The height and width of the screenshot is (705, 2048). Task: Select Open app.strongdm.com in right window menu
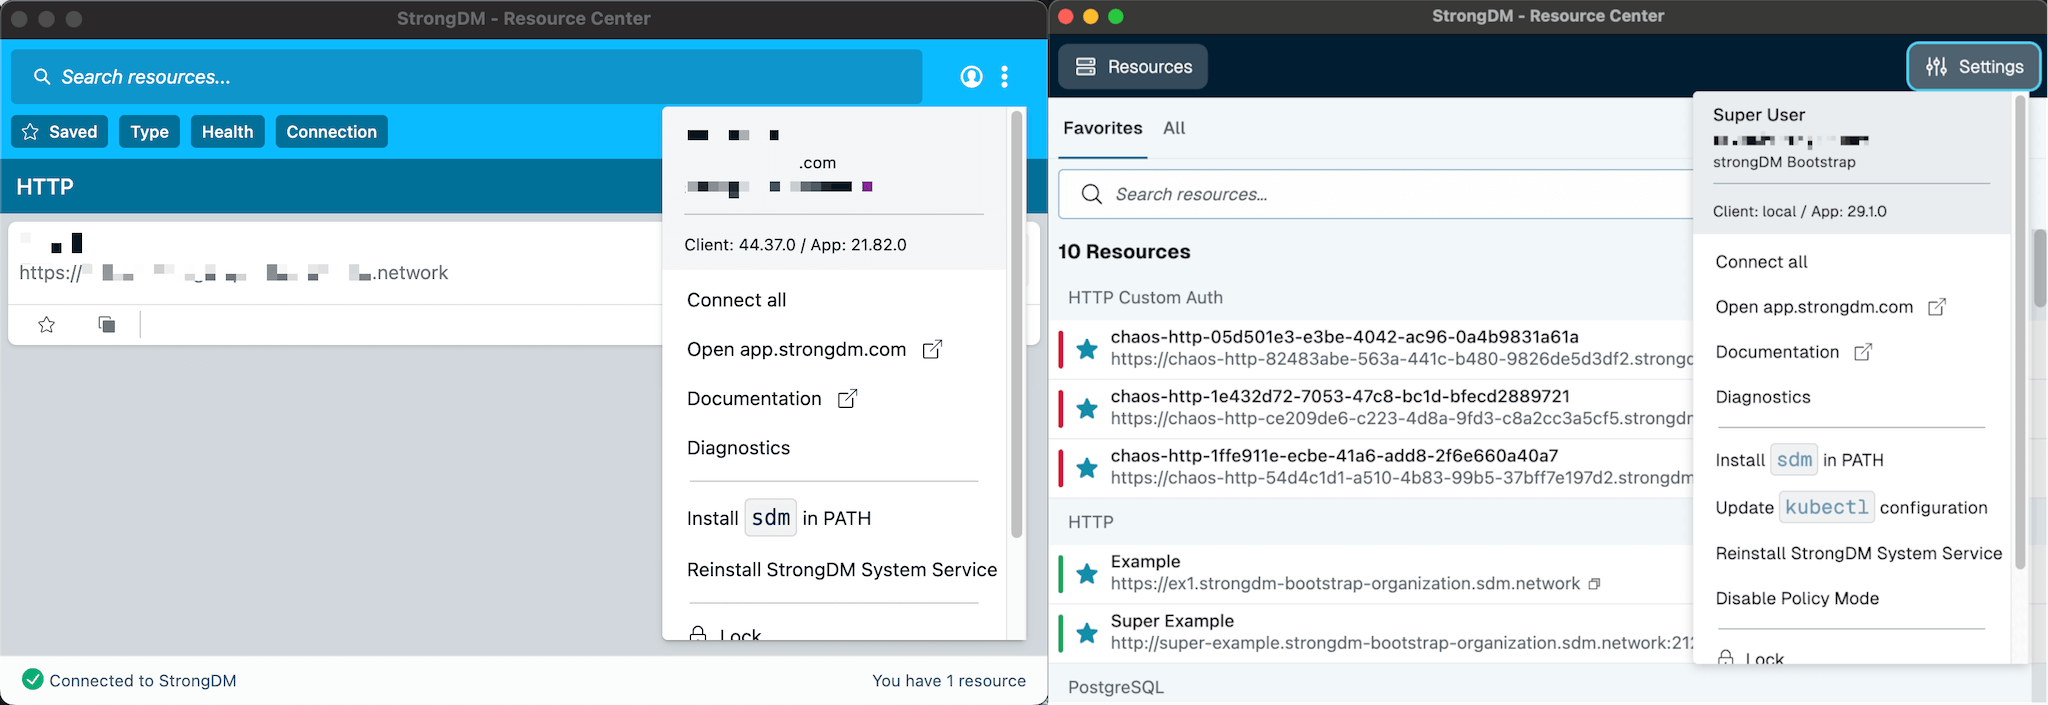pos(1815,307)
